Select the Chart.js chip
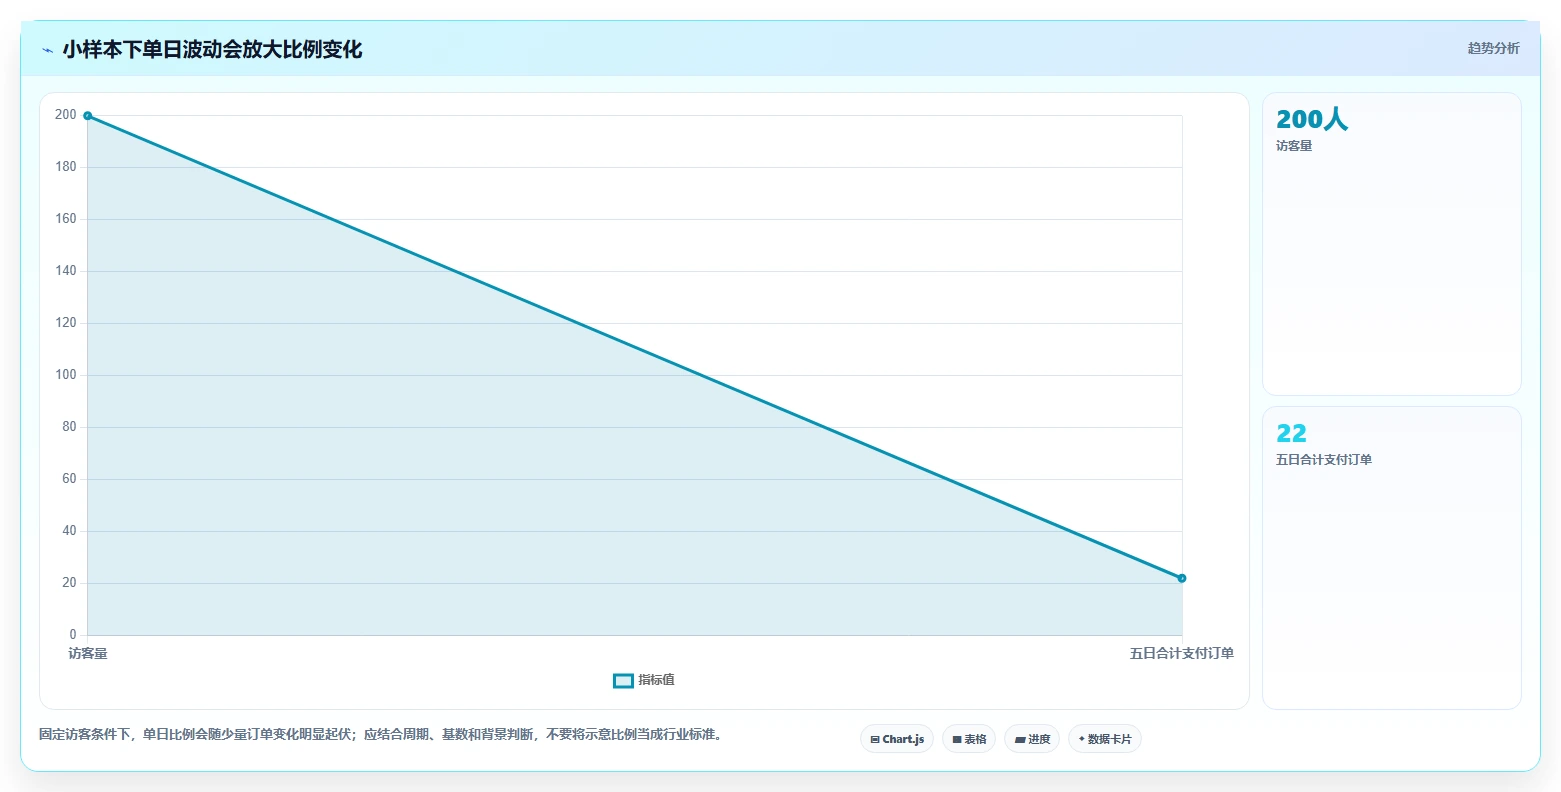1561x792 pixels. click(x=897, y=739)
